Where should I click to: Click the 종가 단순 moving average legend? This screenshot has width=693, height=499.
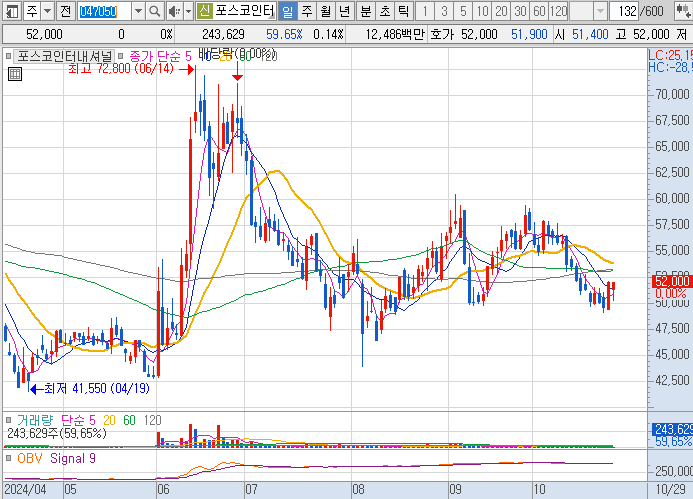(x=160, y=56)
